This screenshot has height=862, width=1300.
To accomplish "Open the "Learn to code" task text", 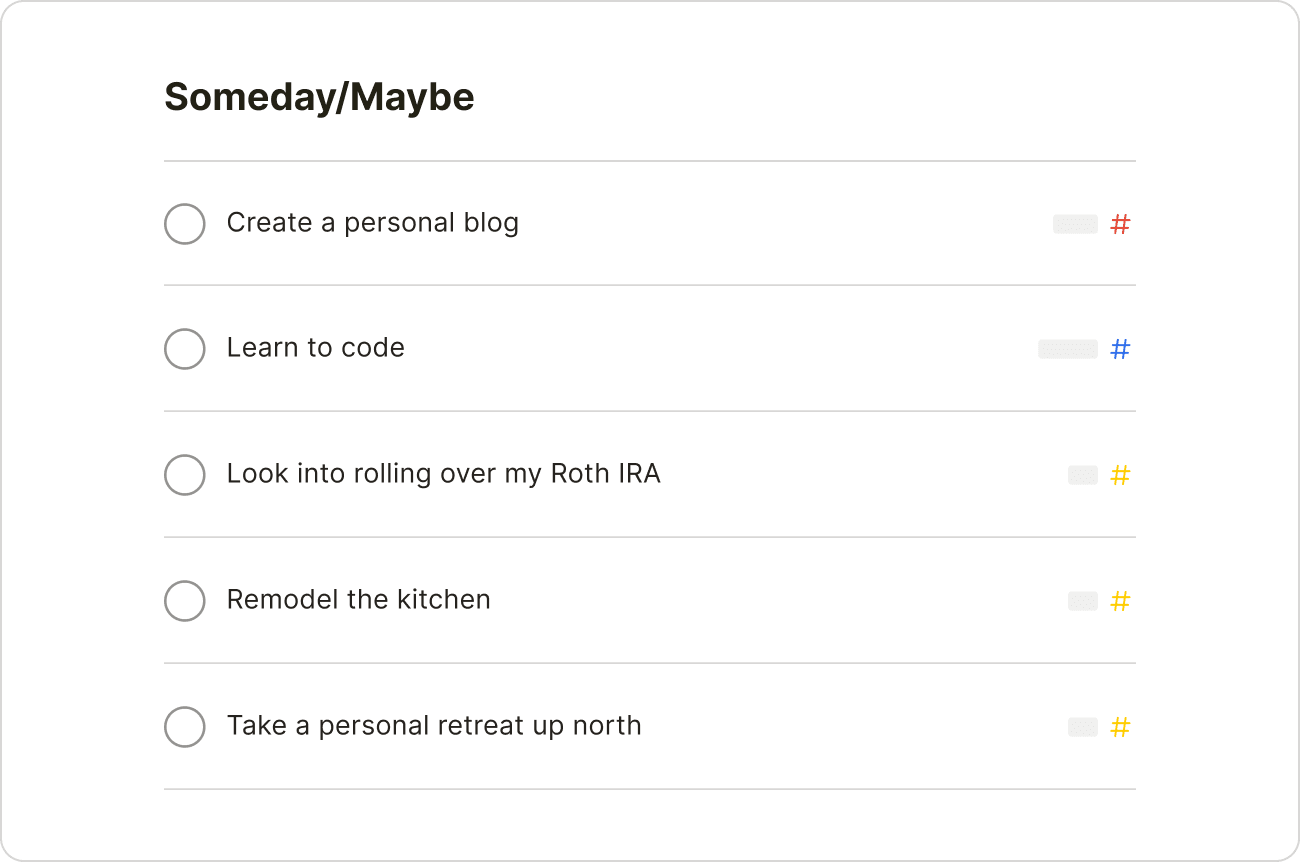I will coord(315,348).
